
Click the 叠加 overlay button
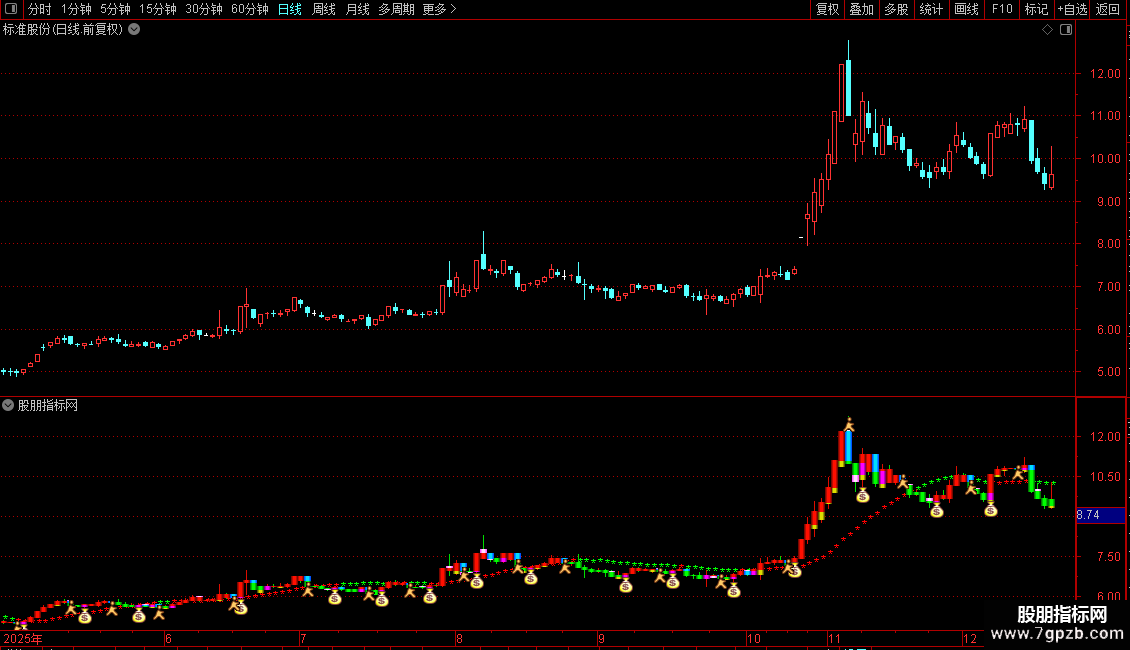[861, 9]
